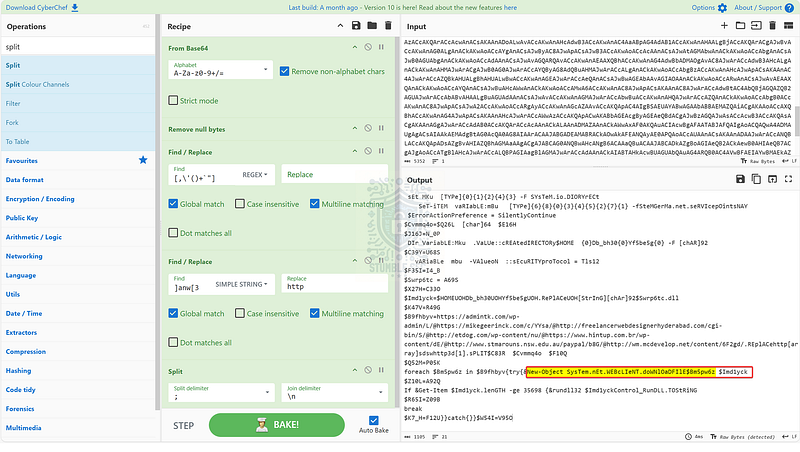Save the recipe with the floppy icon
This screenshot has height=452, width=800.
tap(356, 26)
